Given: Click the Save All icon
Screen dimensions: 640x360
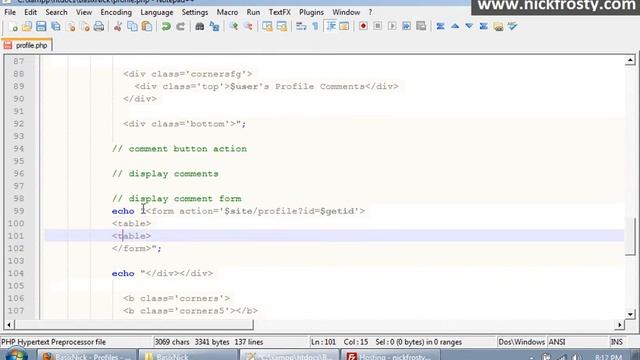Looking at the screenshot, I should (56, 27).
